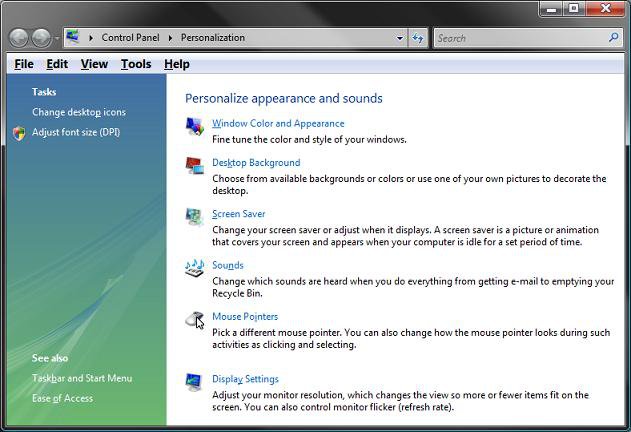
Task: Open the Mouse Pointers link
Action: click(x=245, y=316)
